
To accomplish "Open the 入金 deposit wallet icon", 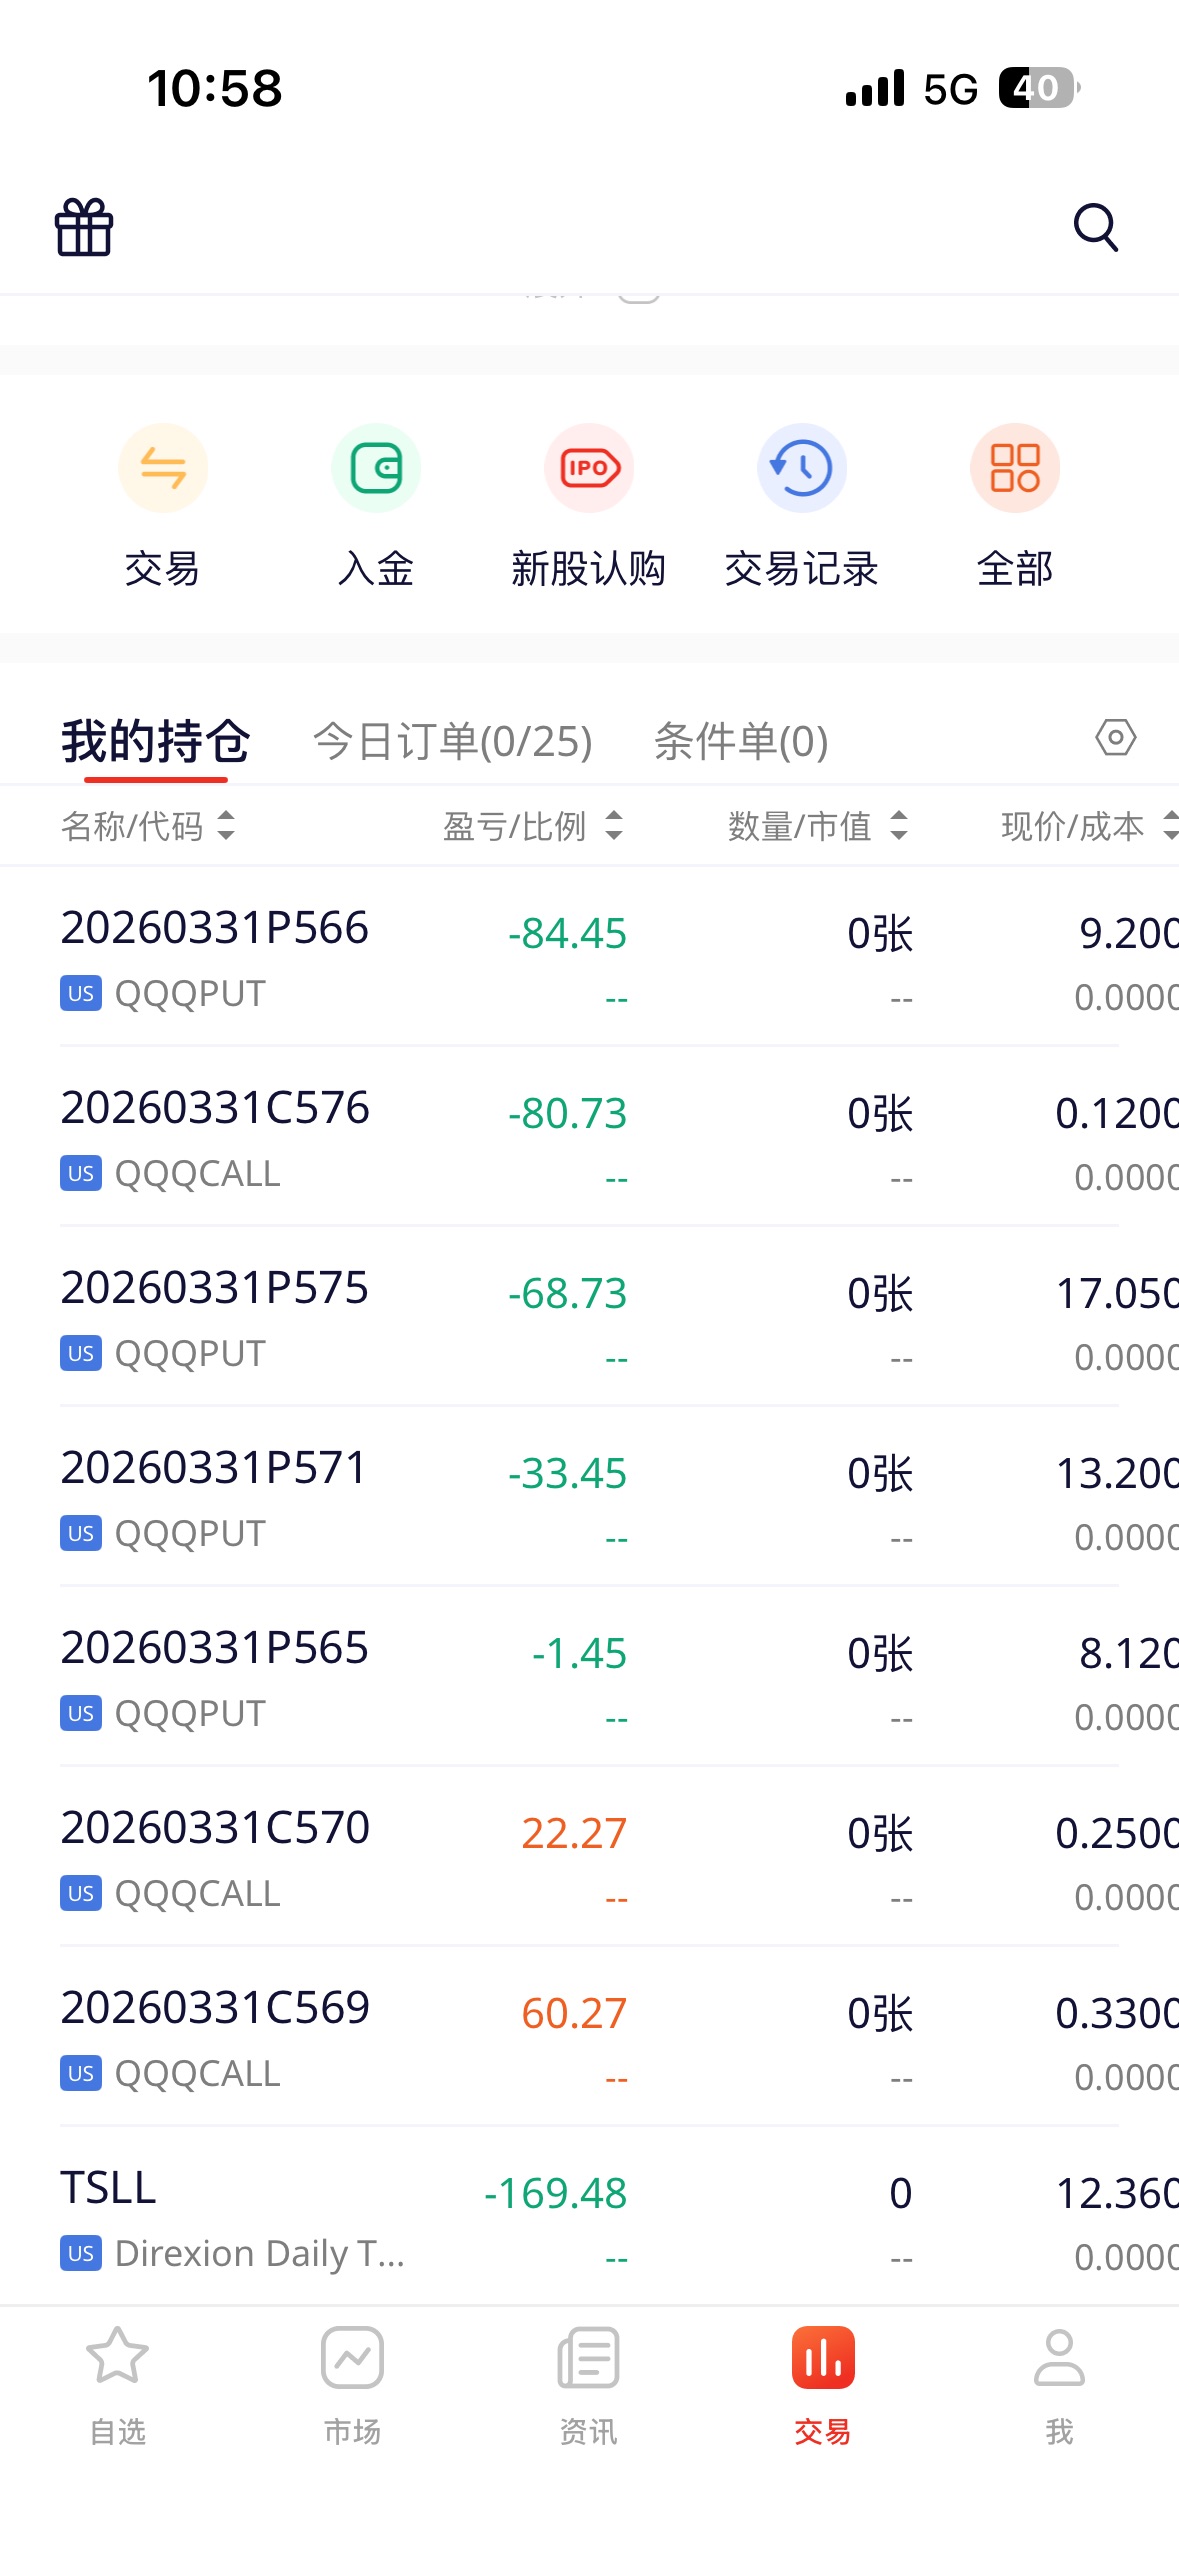I will coord(375,469).
